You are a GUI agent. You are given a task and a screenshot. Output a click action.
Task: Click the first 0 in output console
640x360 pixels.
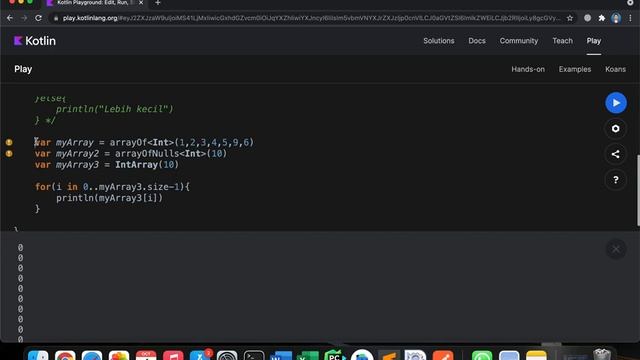20,248
